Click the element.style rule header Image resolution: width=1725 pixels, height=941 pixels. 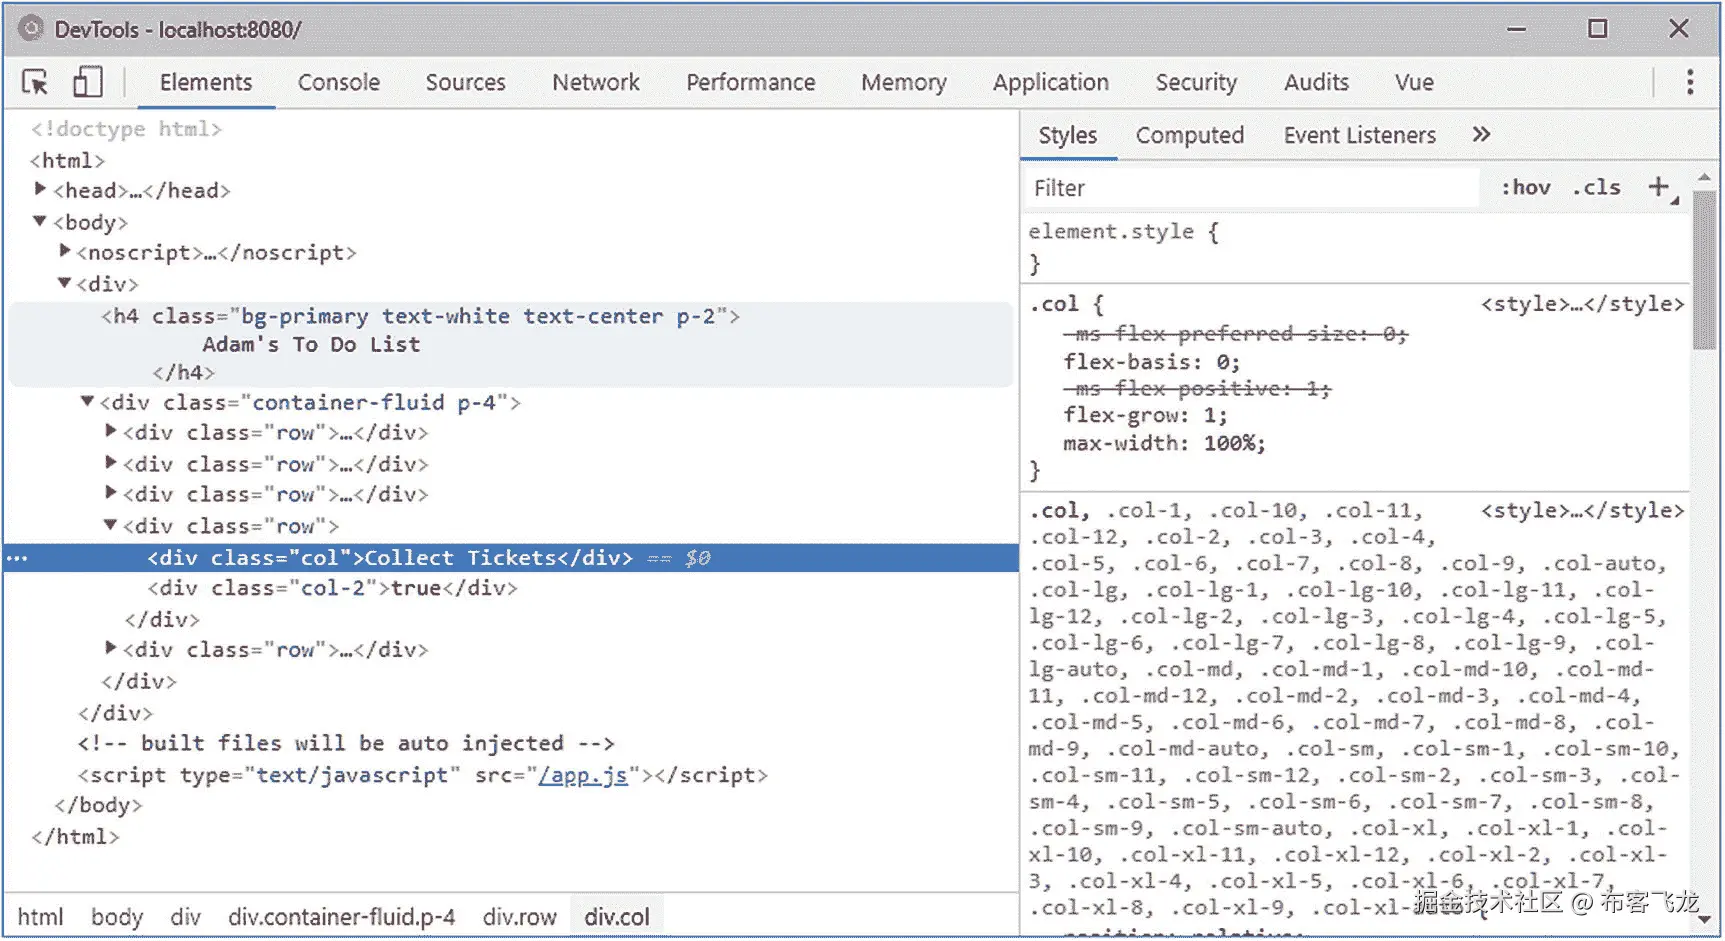[x=1124, y=232]
